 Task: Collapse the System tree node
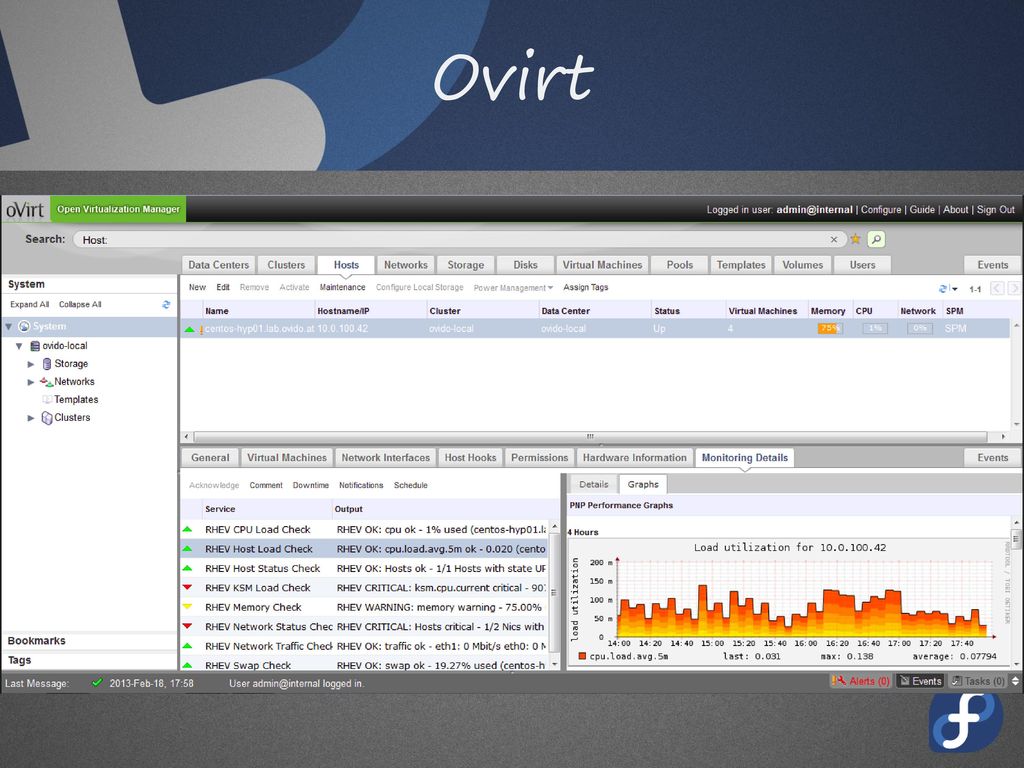[x=8, y=327]
